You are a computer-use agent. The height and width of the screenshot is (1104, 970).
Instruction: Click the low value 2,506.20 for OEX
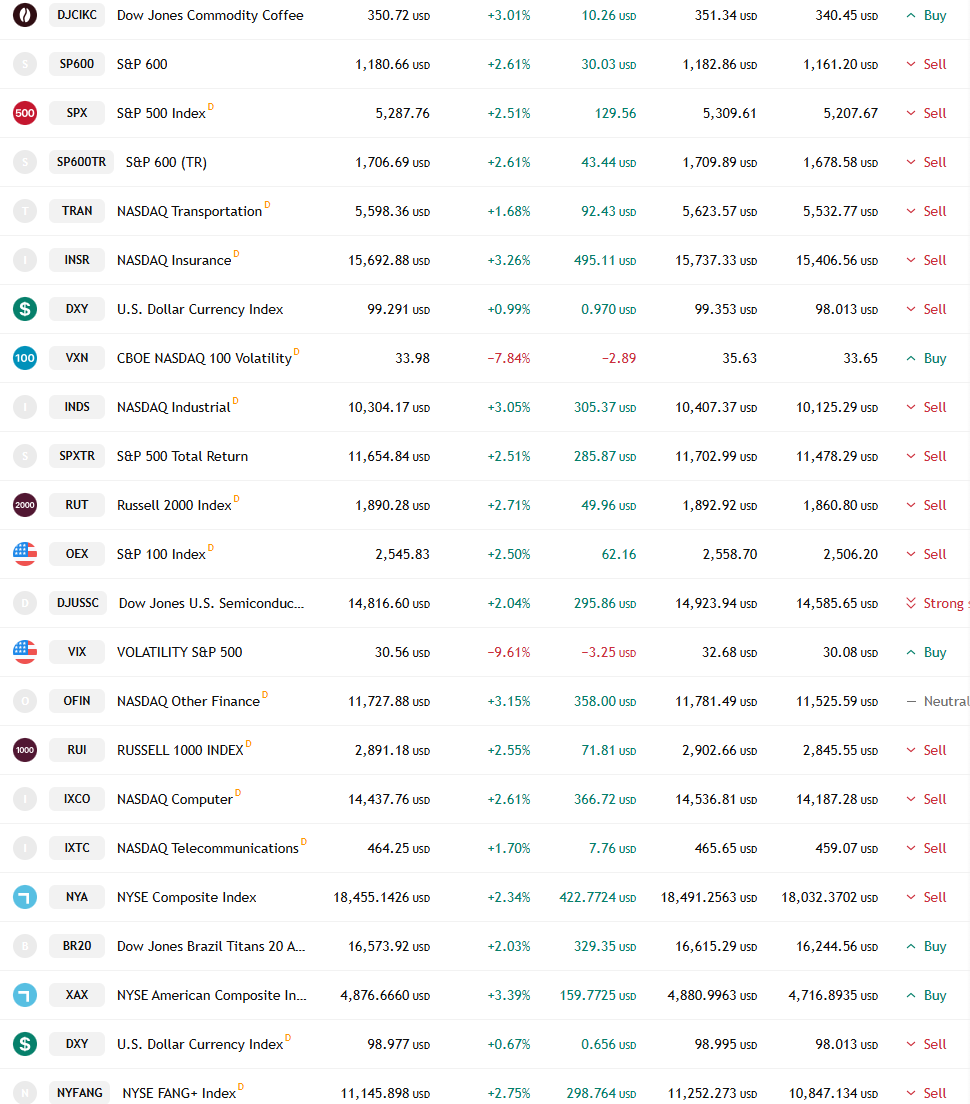(850, 554)
